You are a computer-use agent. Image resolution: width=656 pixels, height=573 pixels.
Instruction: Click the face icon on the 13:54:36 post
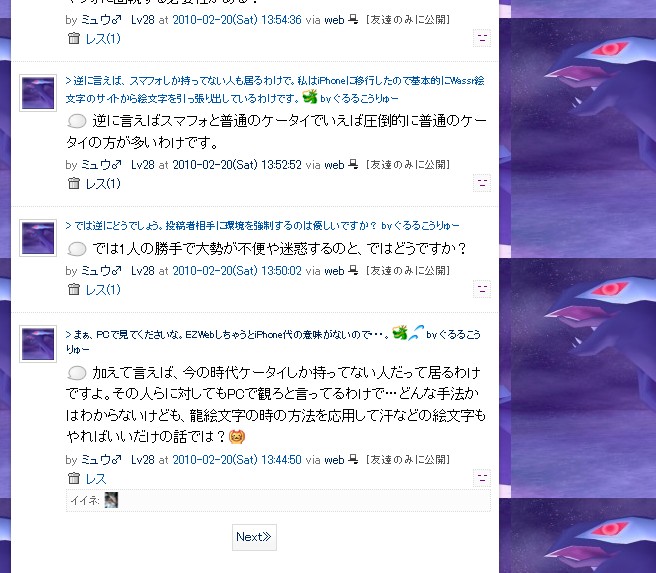(482, 38)
